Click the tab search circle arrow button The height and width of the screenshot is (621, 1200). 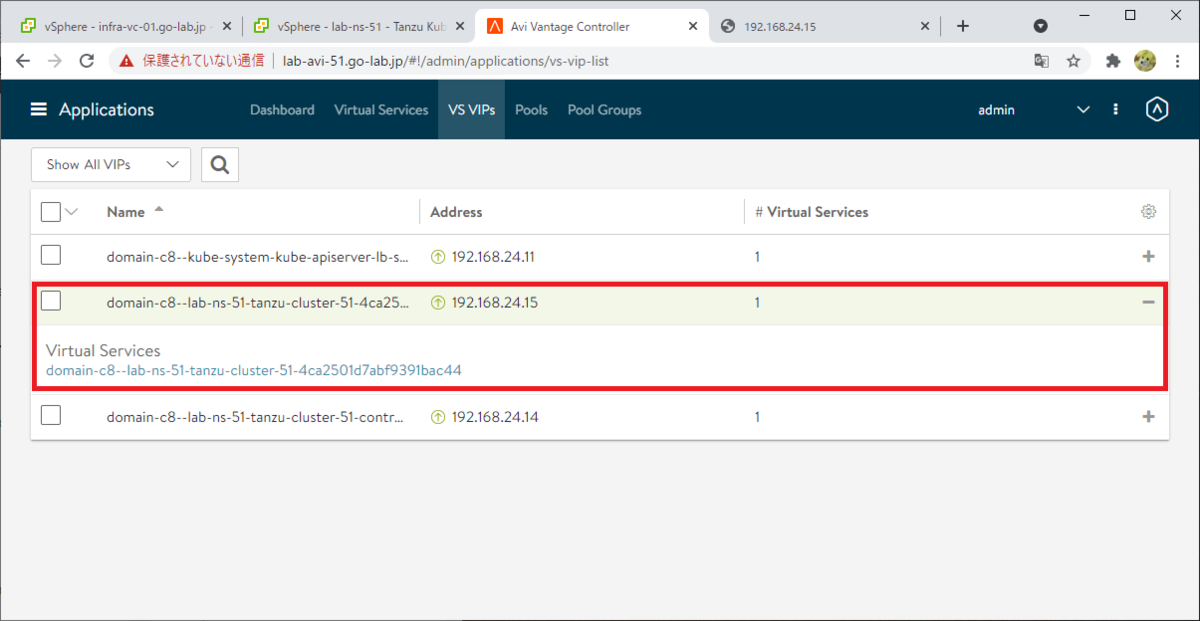(1040, 26)
